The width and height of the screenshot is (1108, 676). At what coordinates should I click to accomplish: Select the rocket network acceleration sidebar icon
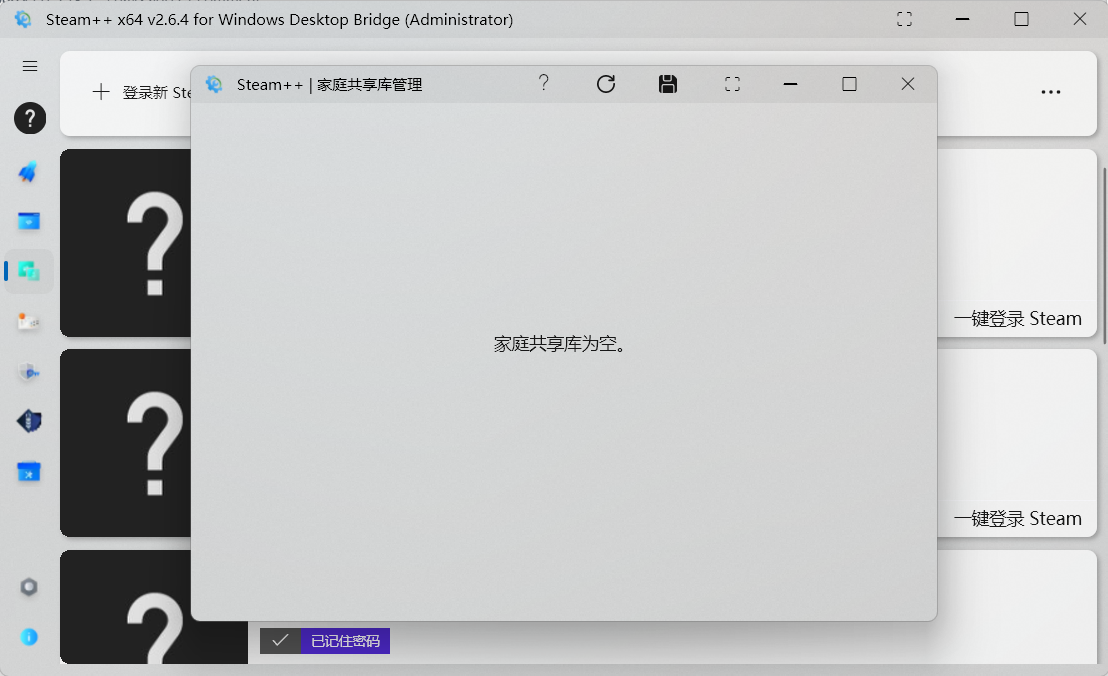(28, 172)
